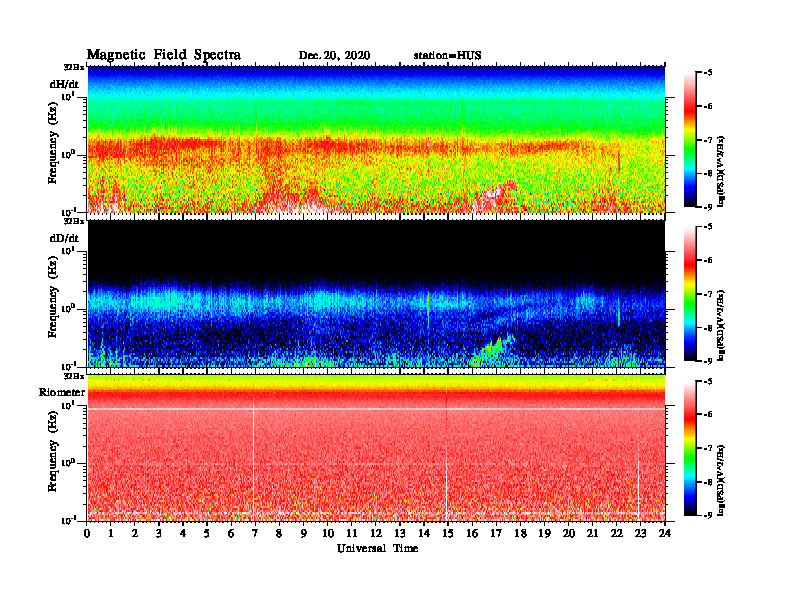Click hour 3 on the Universal Time axis
Screen dimensions: 792x612
tap(159, 533)
